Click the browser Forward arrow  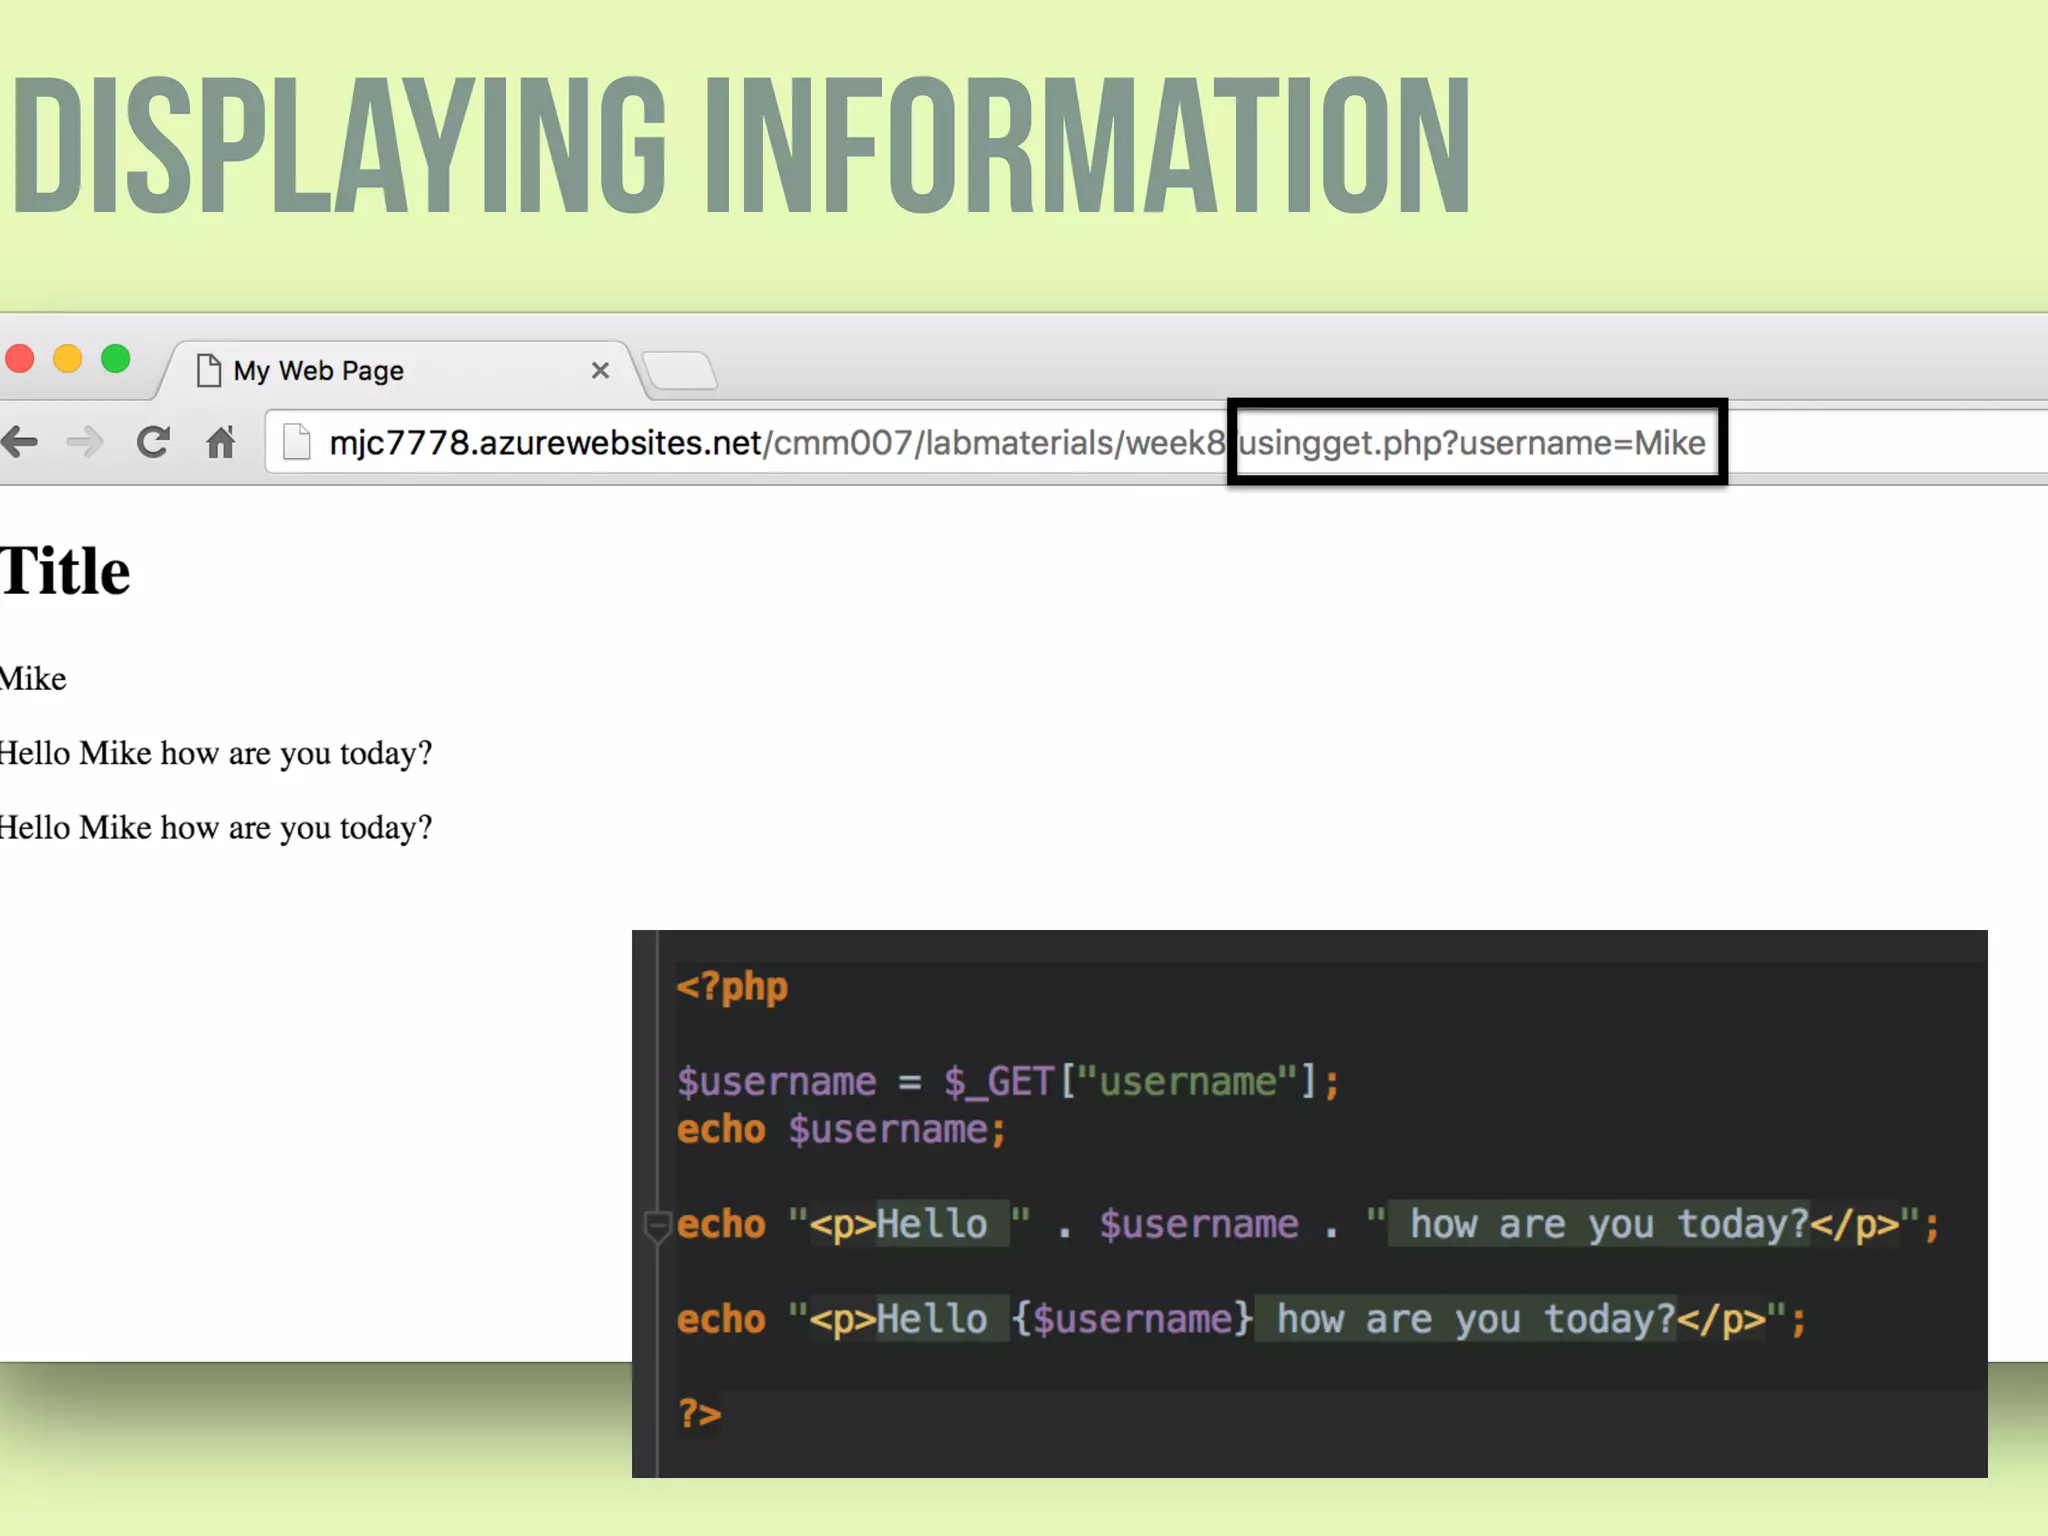(85, 441)
